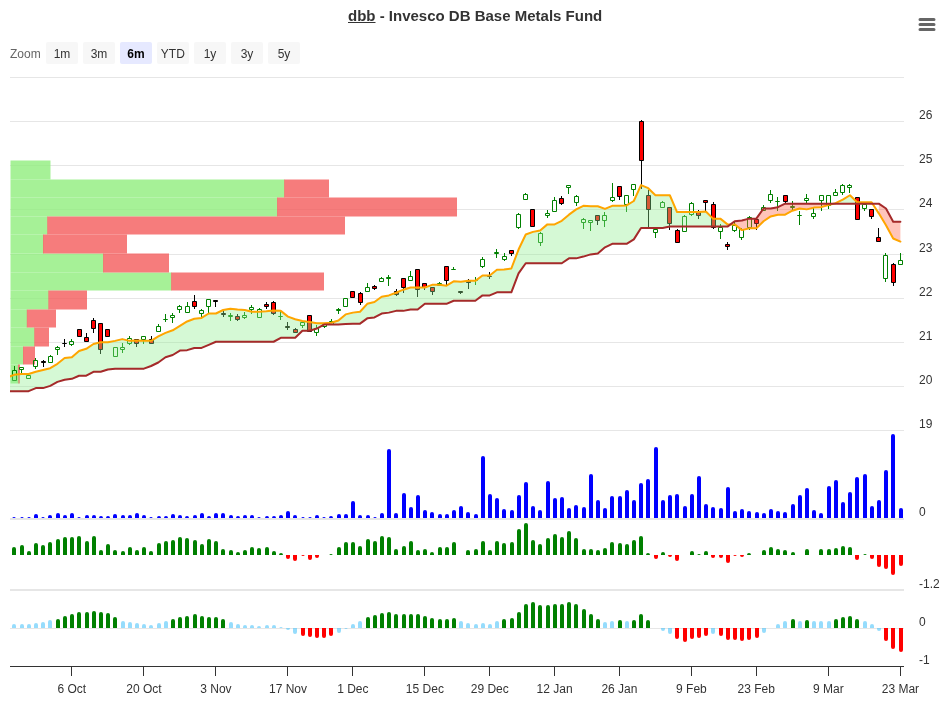Click the 12 Jan date axis label
The height and width of the screenshot is (720, 950).
(x=554, y=688)
